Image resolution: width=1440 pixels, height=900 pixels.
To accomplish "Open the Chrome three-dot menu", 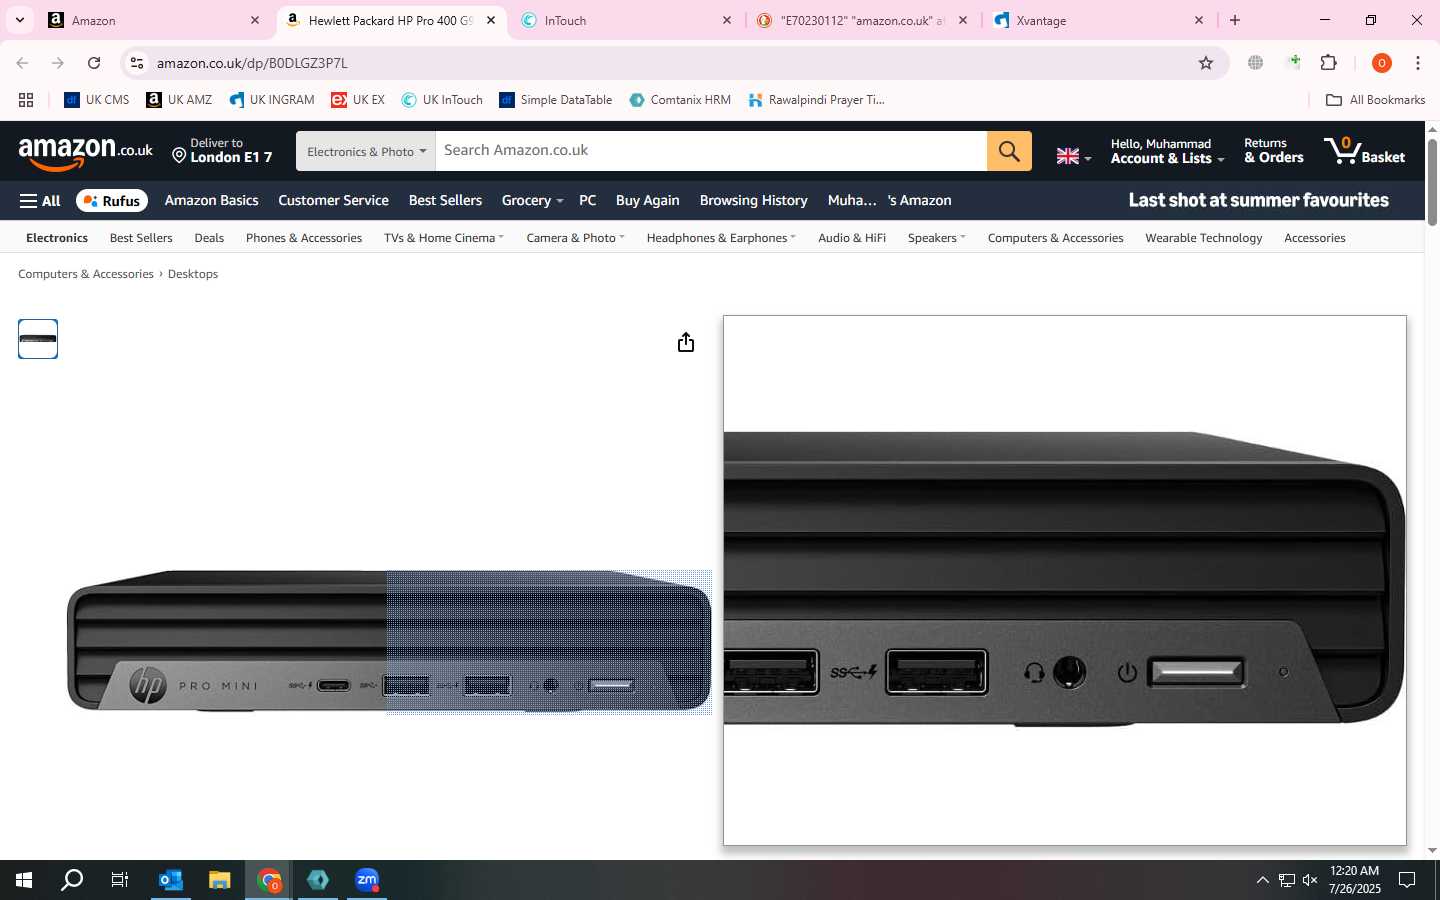I will (x=1418, y=63).
